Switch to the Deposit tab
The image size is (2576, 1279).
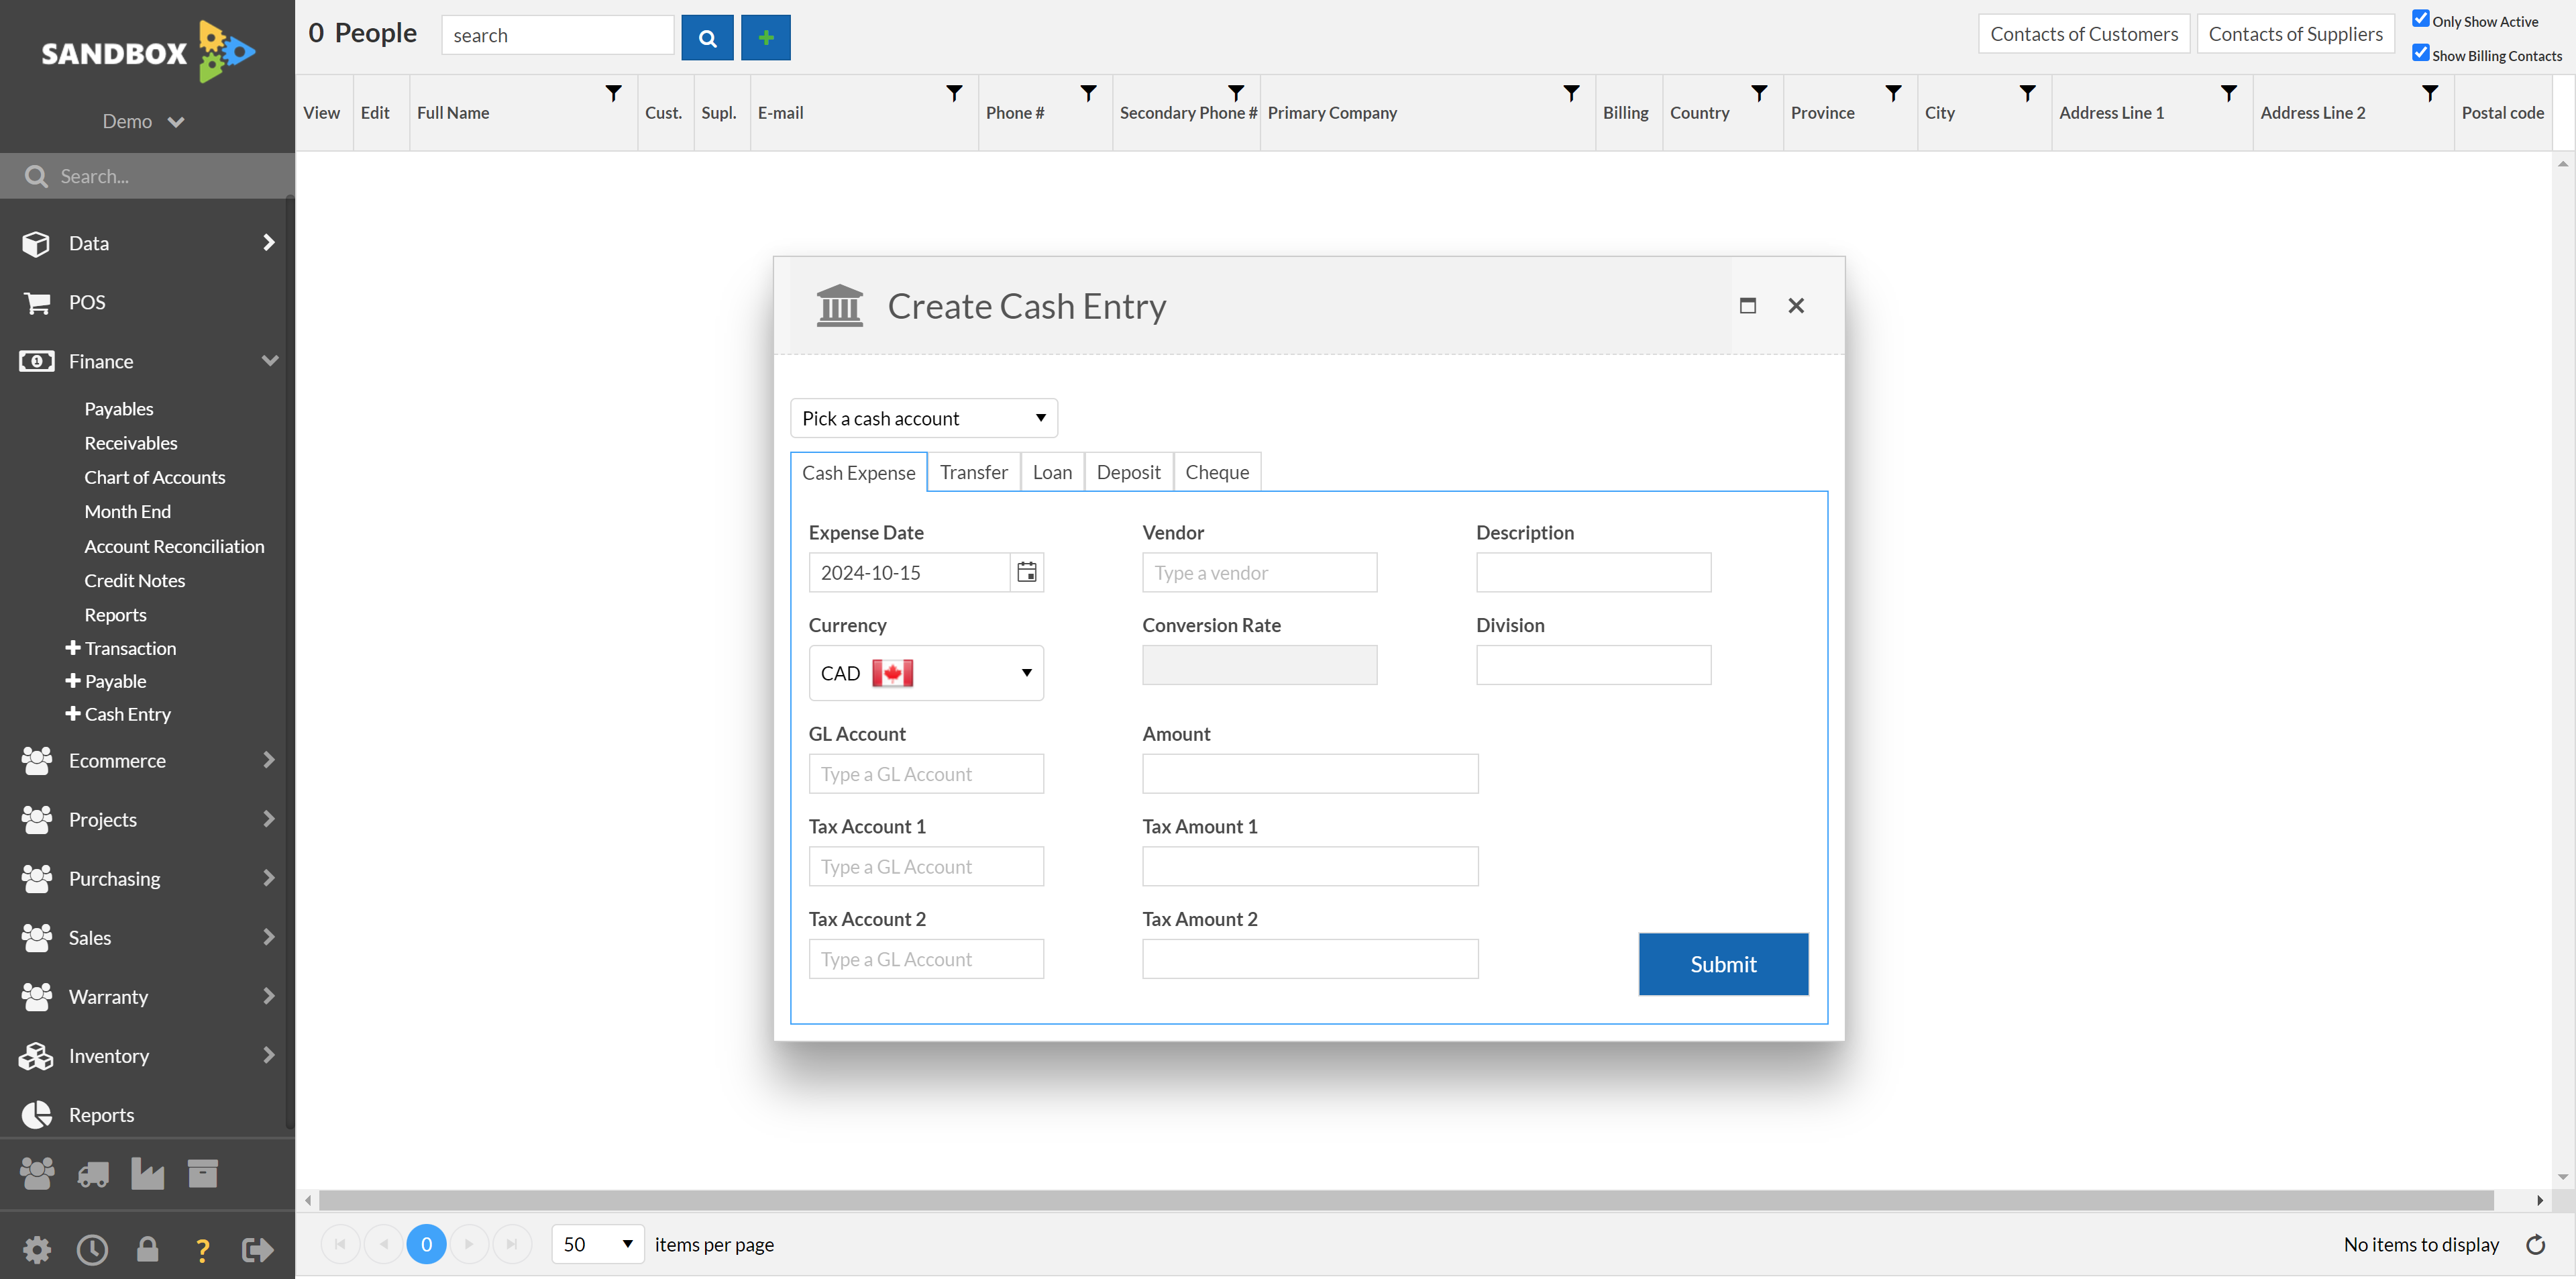pos(1128,472)
